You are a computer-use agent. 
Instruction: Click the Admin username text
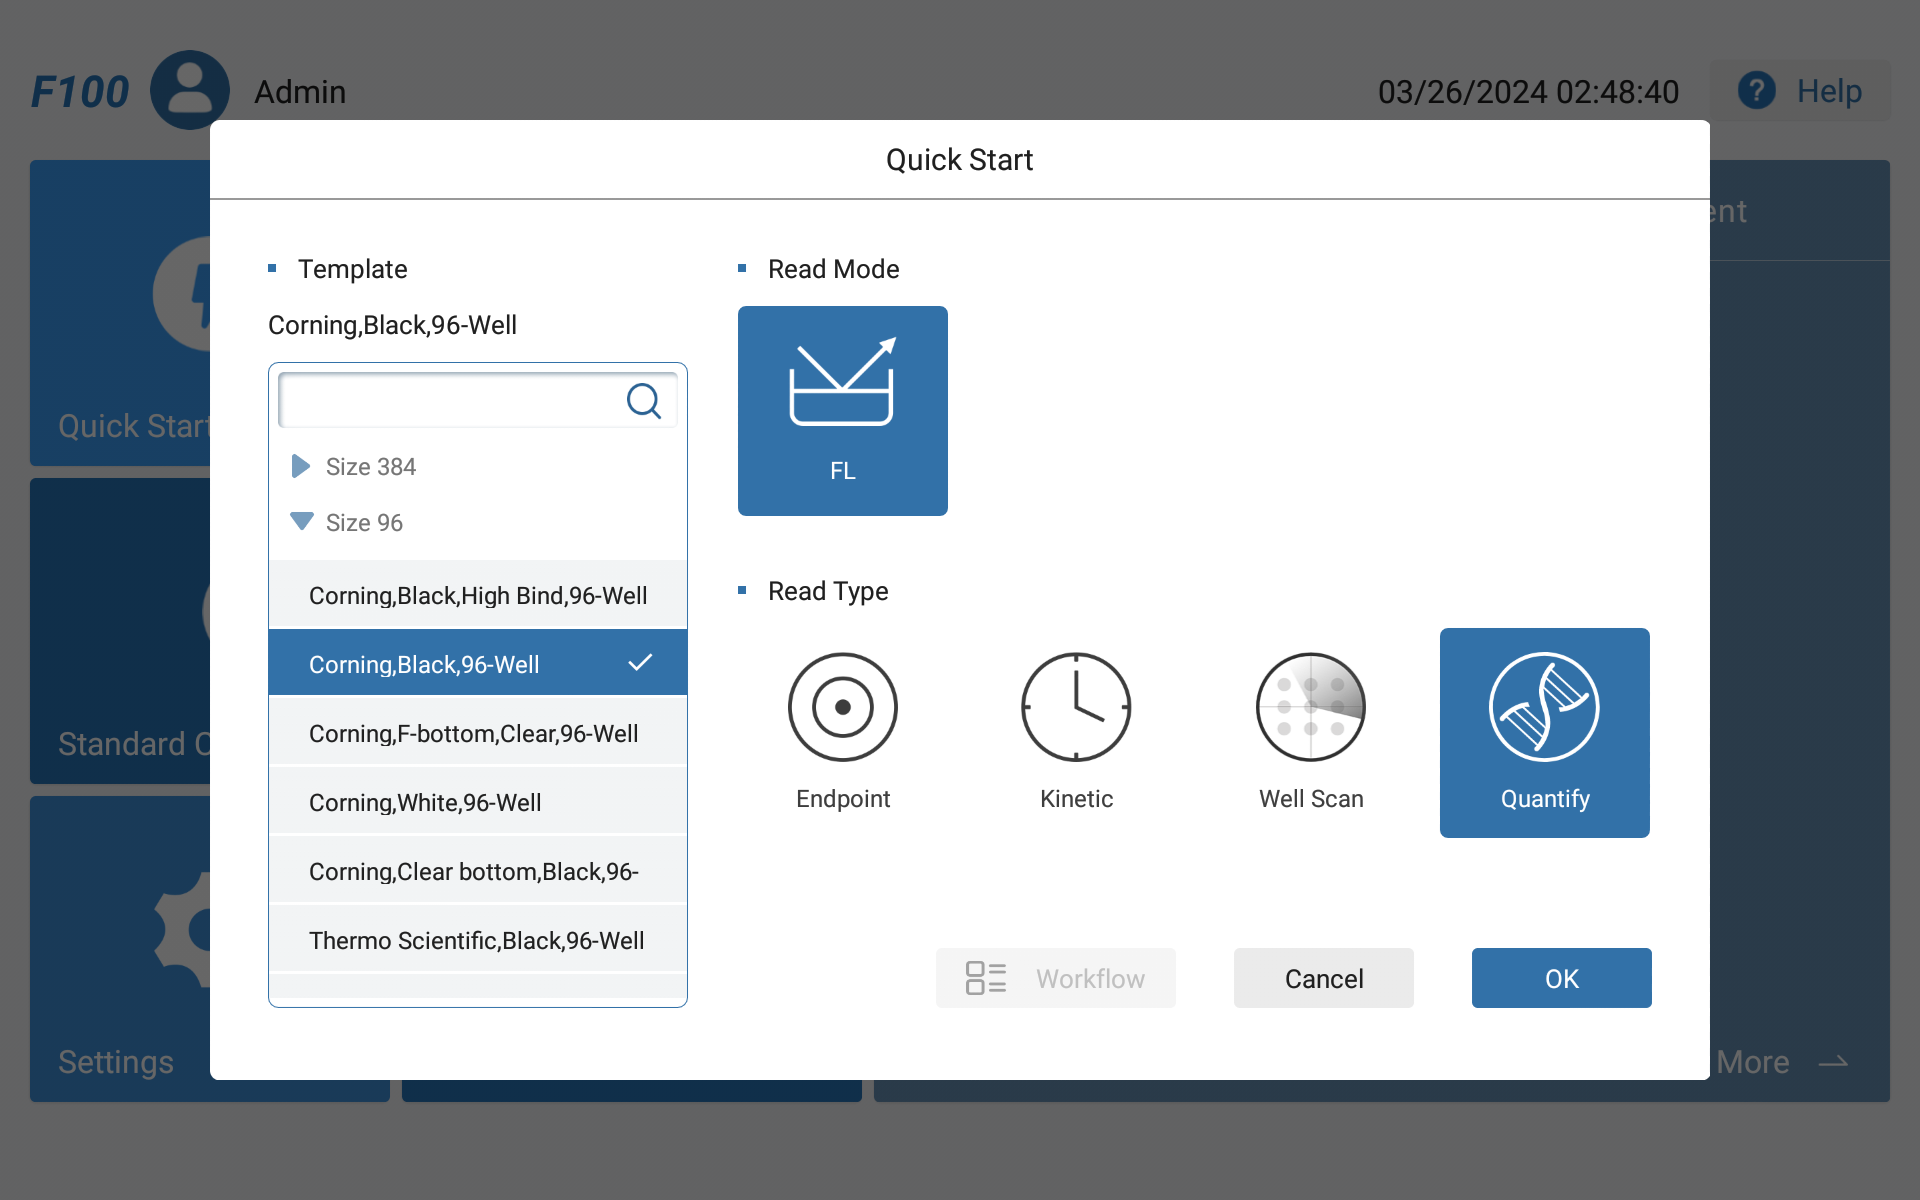click(x=300, y=92)
